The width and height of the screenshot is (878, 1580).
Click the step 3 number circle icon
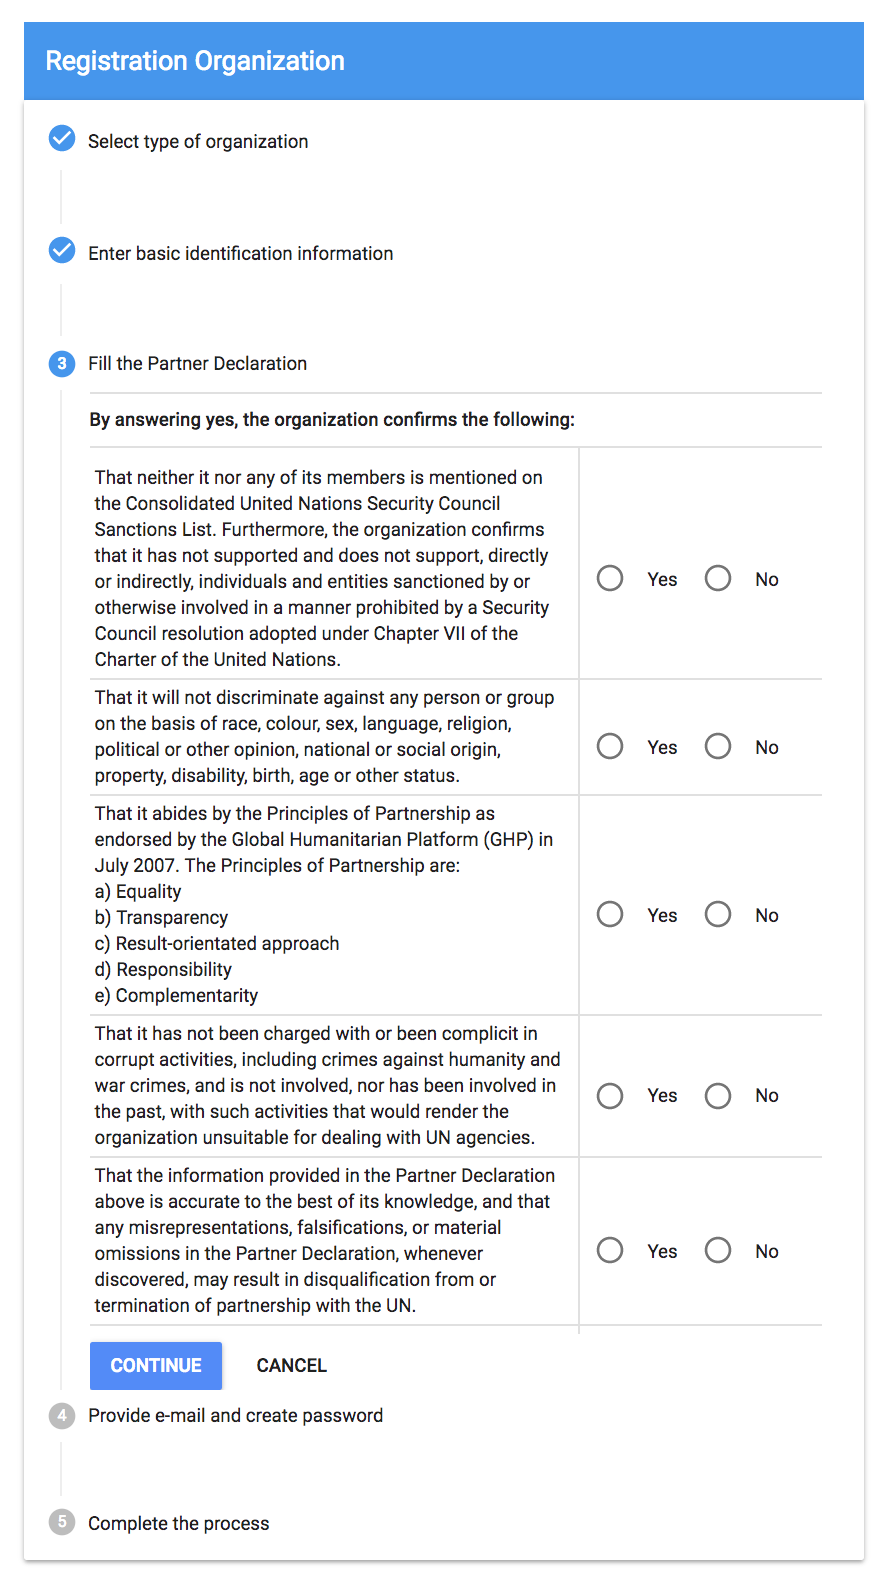pyautogui.click(x=62, y=364)
